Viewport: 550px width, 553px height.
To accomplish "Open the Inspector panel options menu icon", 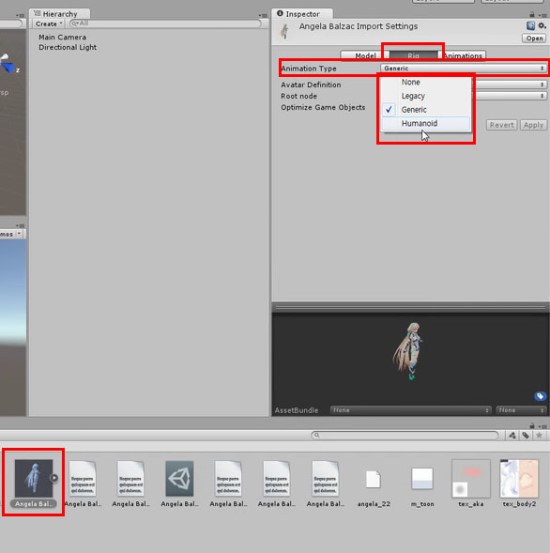I will pos(543,15).
